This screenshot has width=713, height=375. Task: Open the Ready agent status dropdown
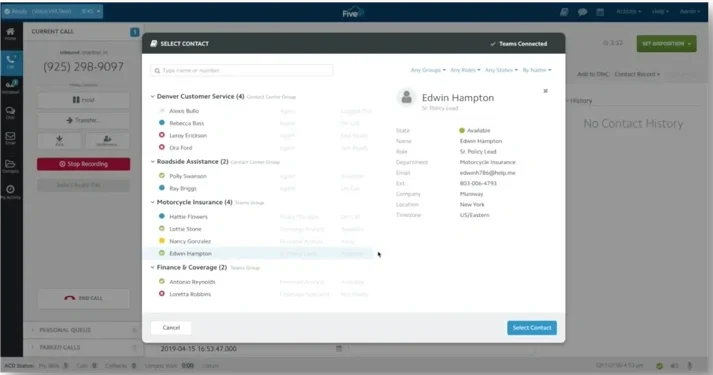[x=52, y=11]
